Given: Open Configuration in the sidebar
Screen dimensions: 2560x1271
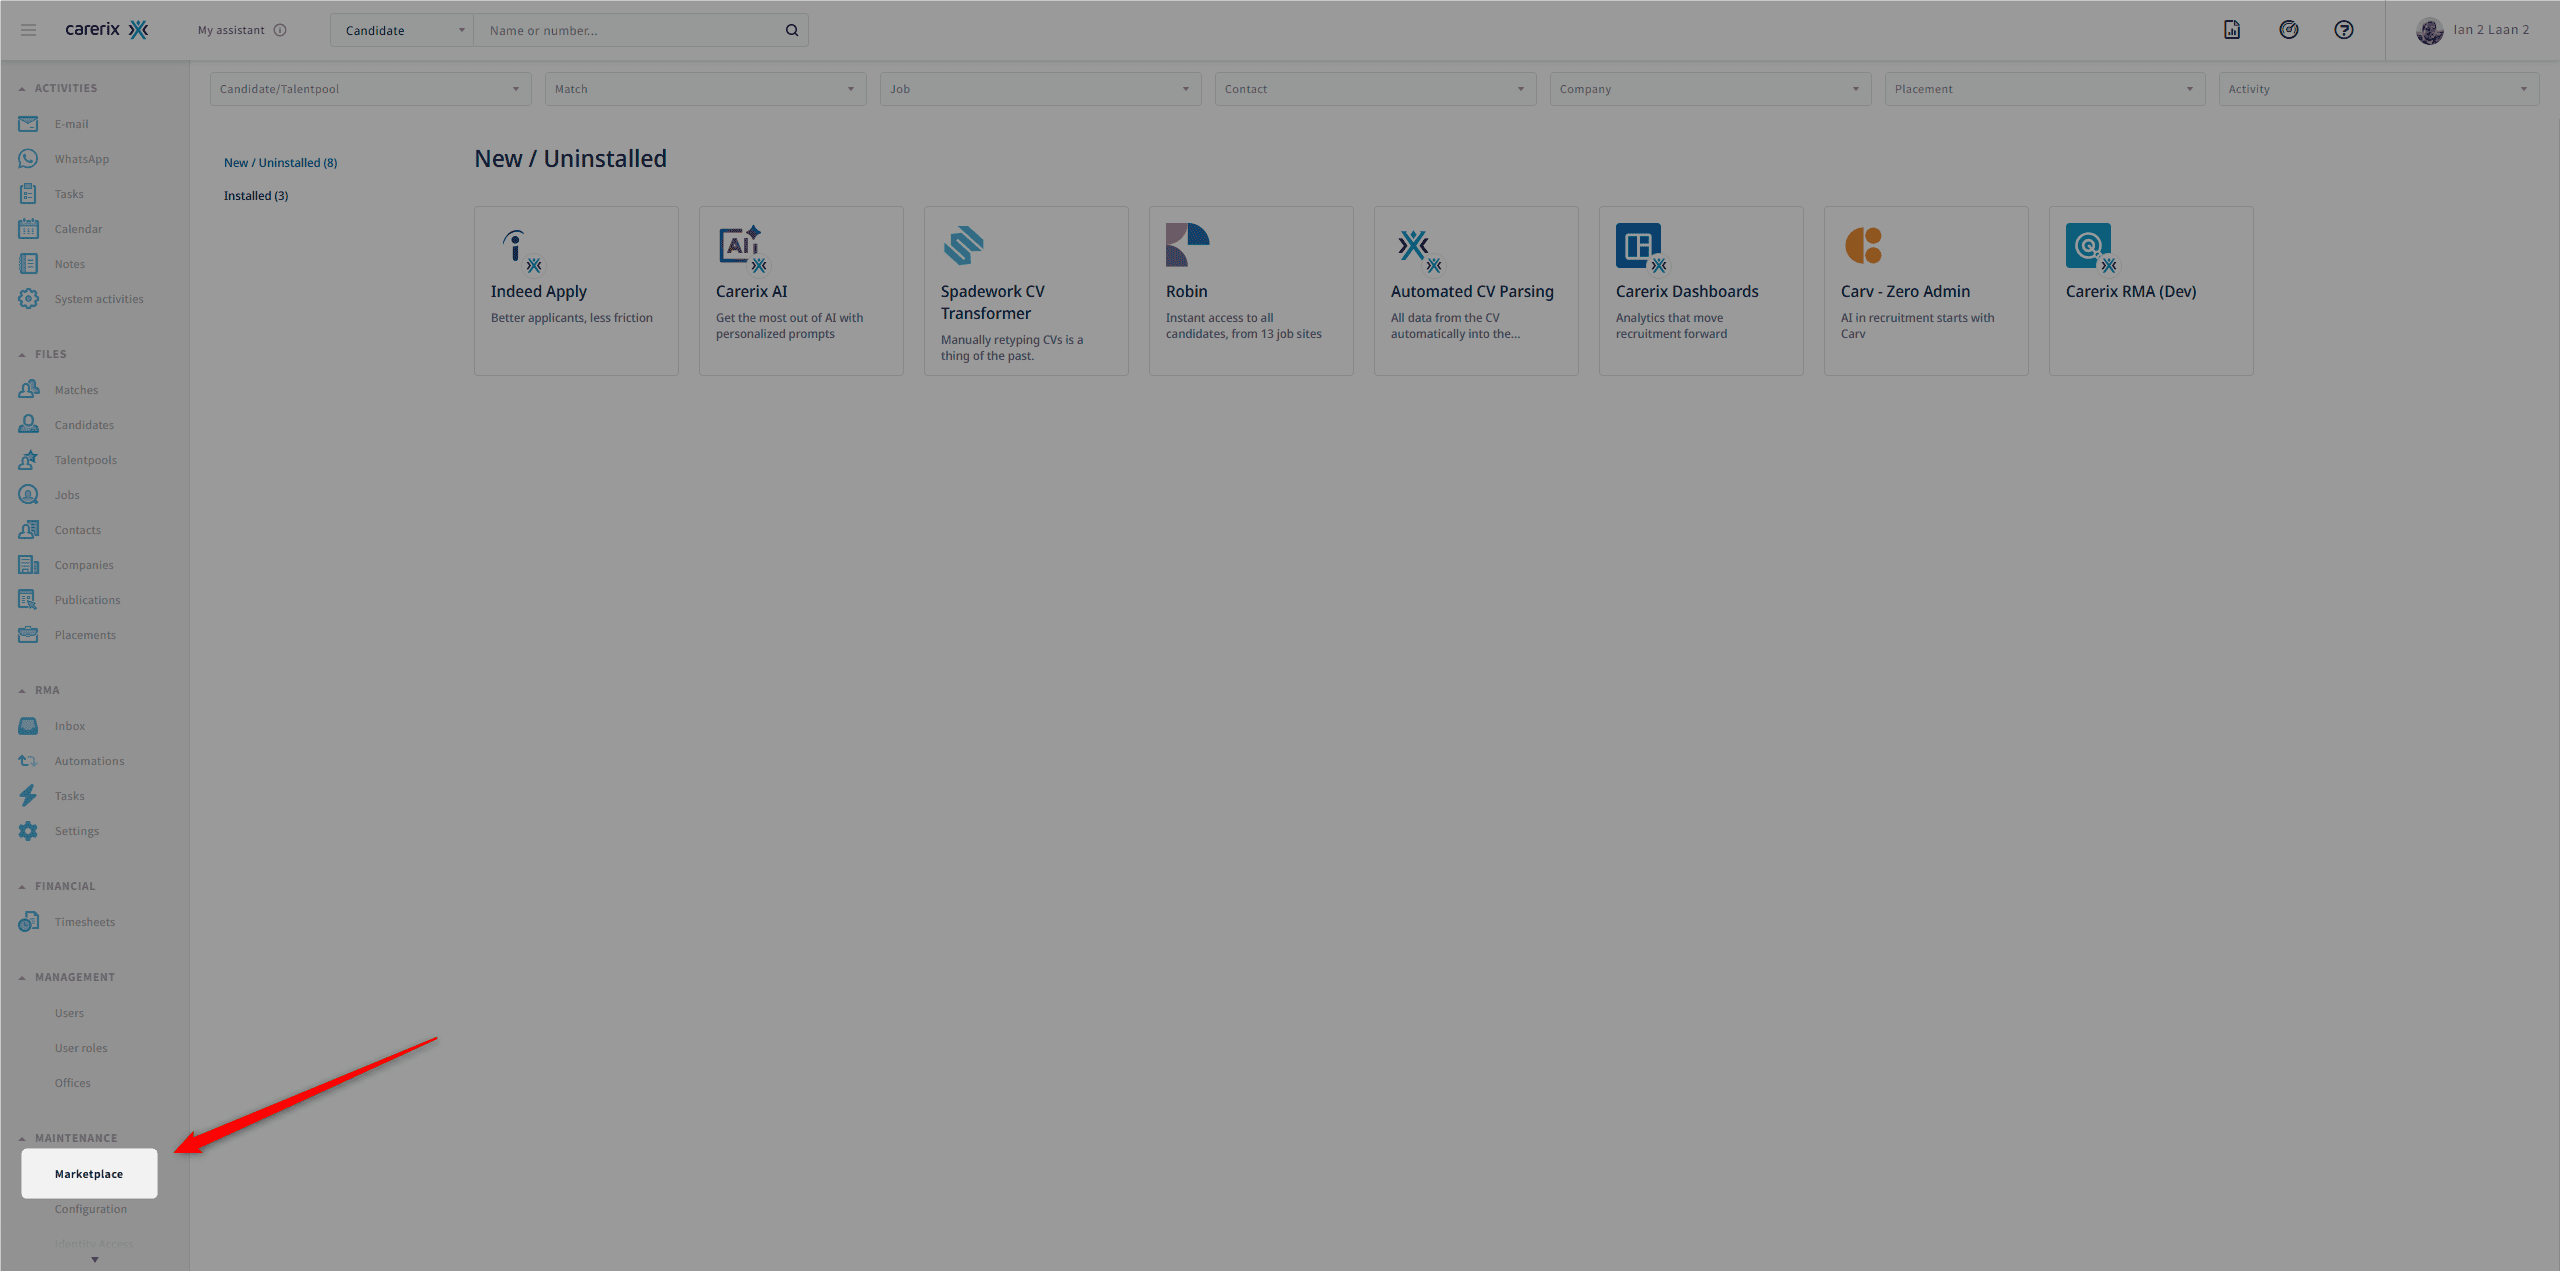Looking at the screenshot, I should tap(91, 1209).
